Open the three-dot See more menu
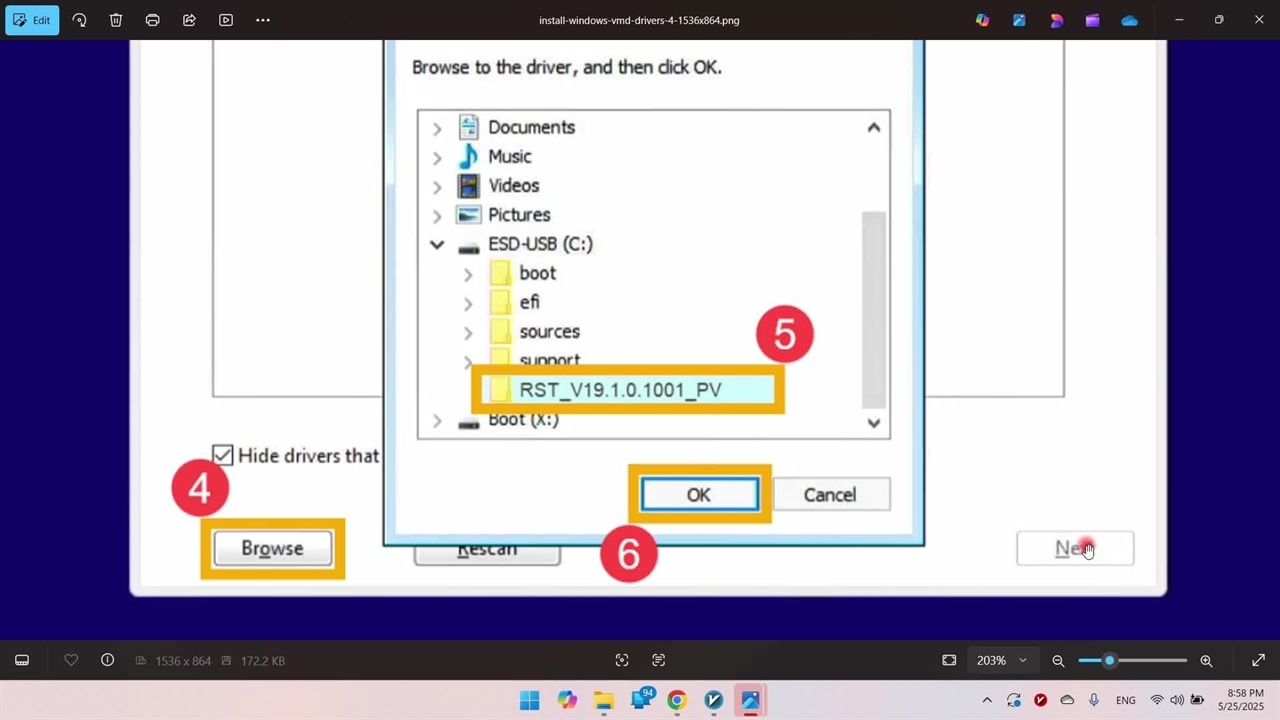Image resolution: width=1280 pixels, height=720 pixels. [263, 20]
